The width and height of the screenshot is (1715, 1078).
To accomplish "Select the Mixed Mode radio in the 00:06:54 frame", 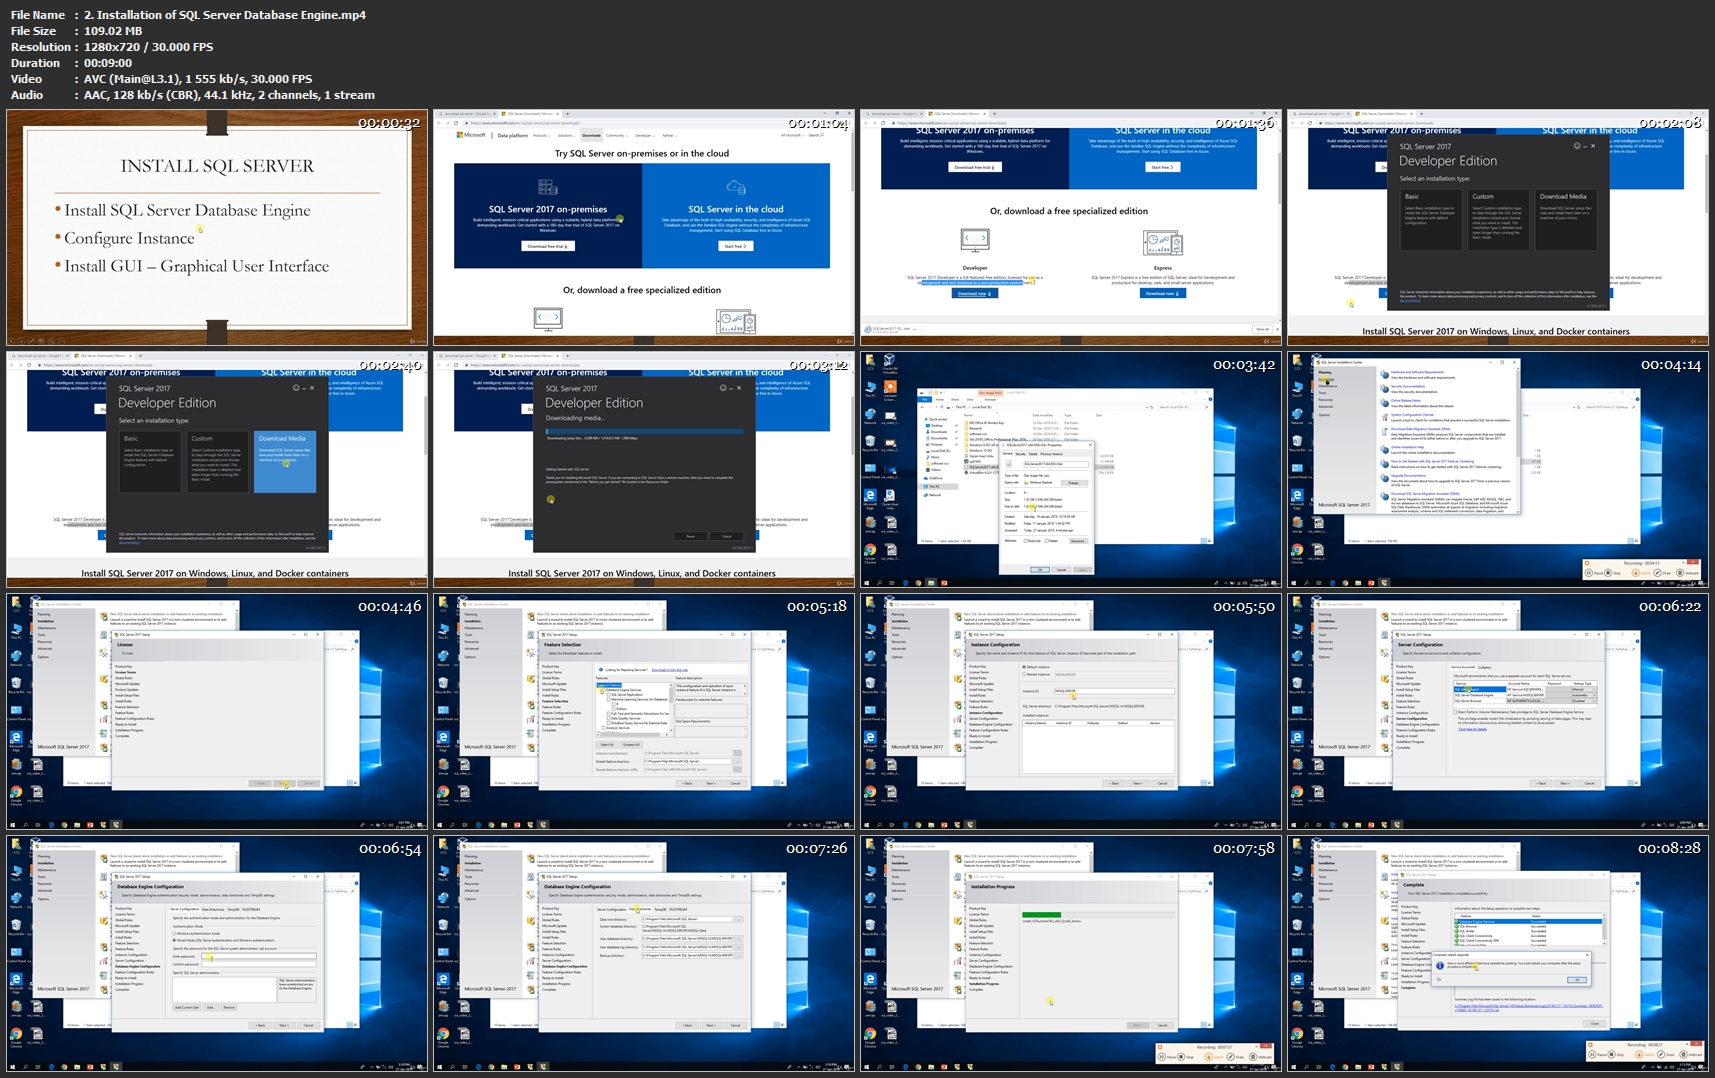I will pyautogui.click(x=175, y=940).
